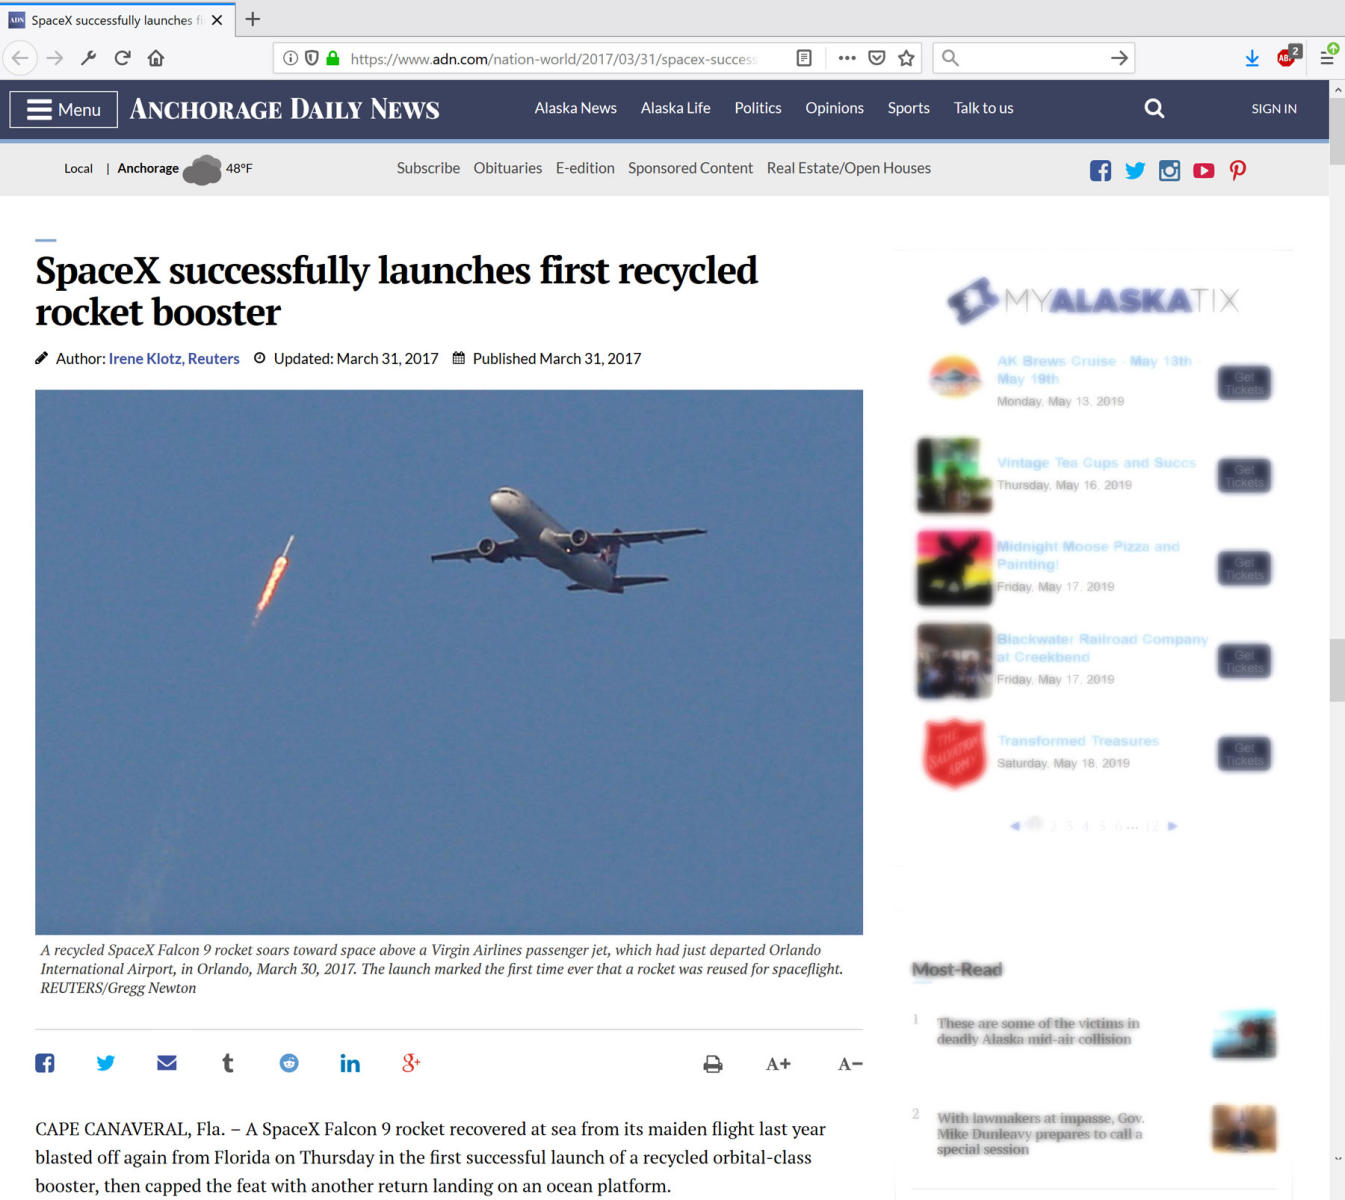Open site search magnifier in header
Image resolution: width=1345 pixels, height=1200 pixels.
[x=1154, y=108]
